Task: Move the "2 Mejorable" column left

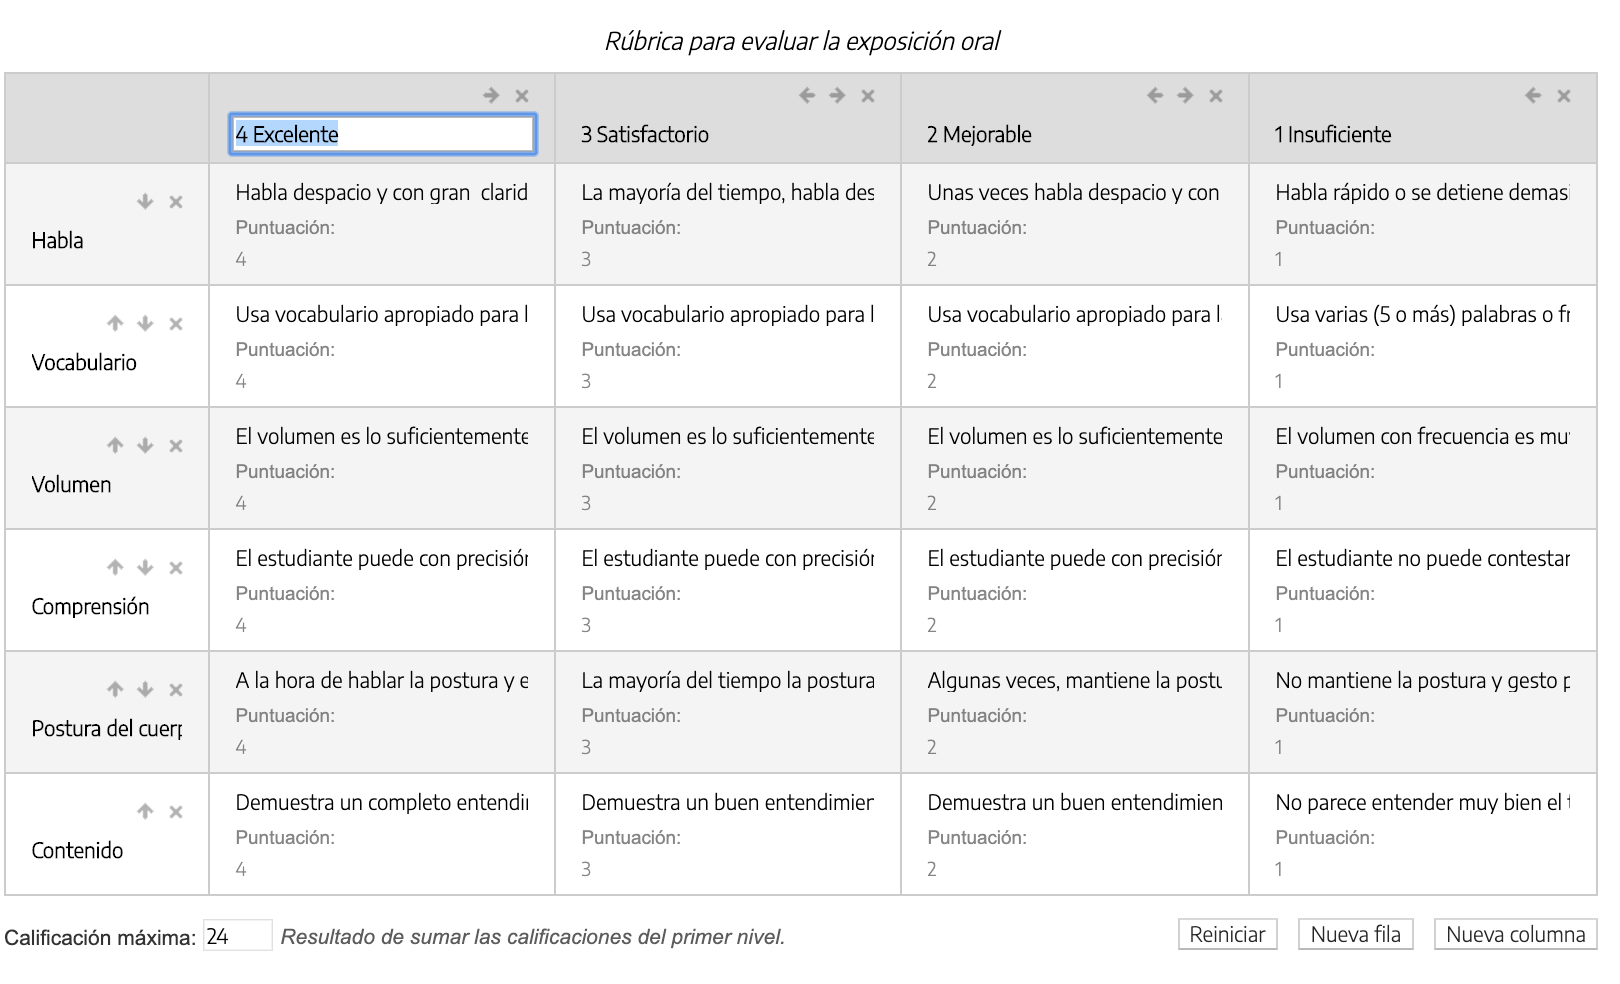Action: tap(1153, 97)
